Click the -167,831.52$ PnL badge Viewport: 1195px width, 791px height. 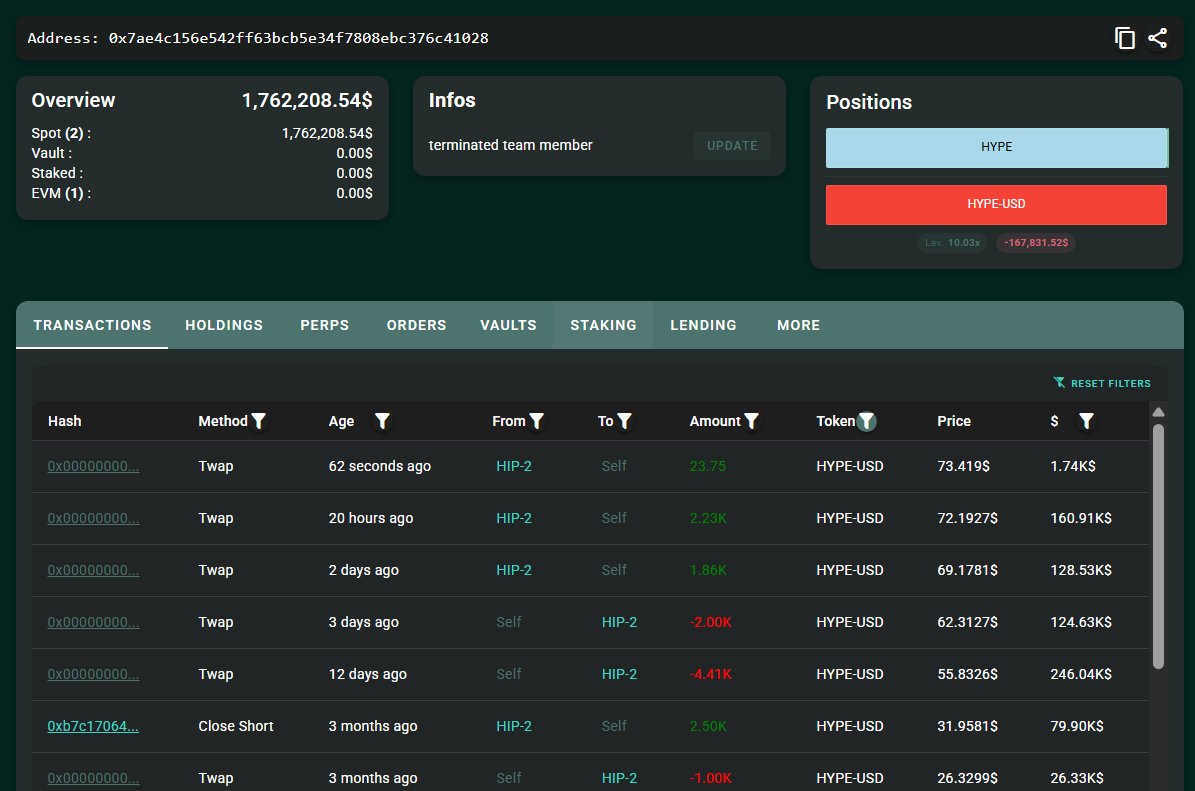1036,242
